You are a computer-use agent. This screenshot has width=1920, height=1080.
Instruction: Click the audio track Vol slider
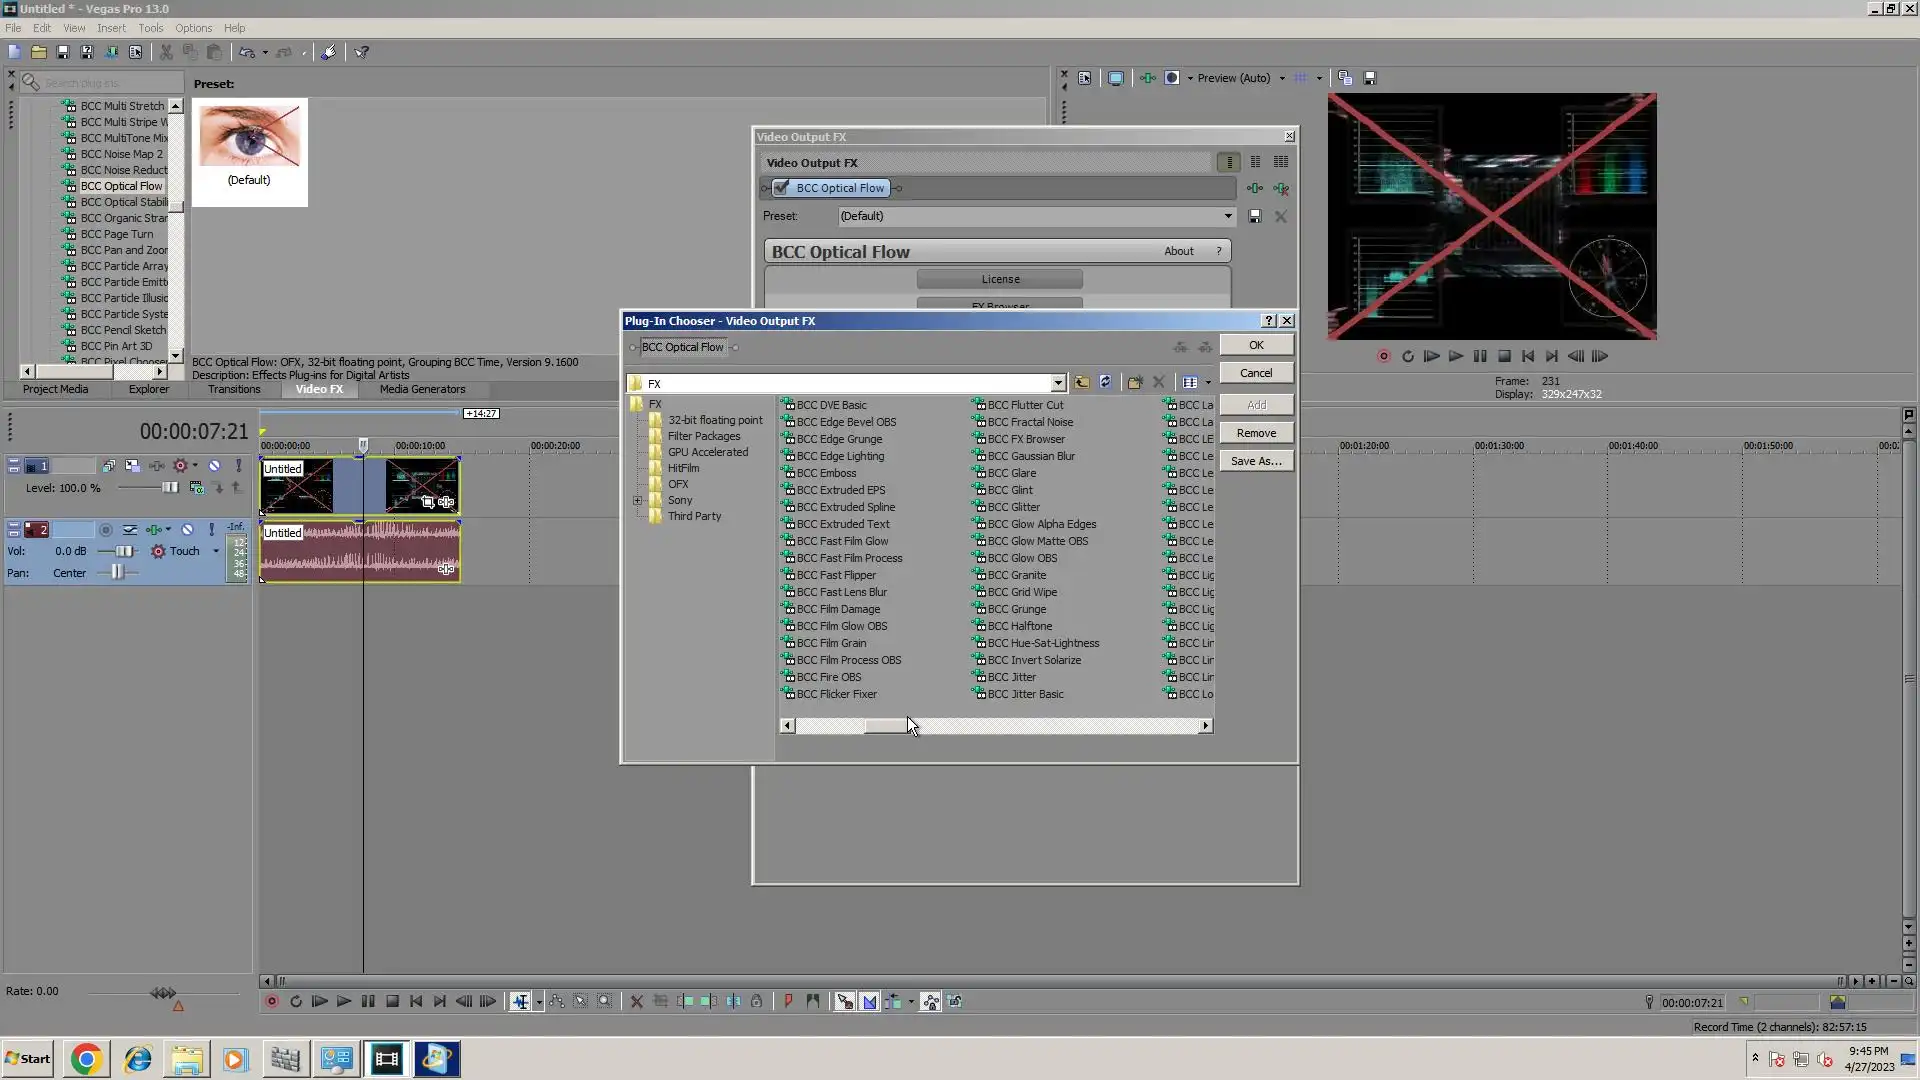click(x=123, y=551)
